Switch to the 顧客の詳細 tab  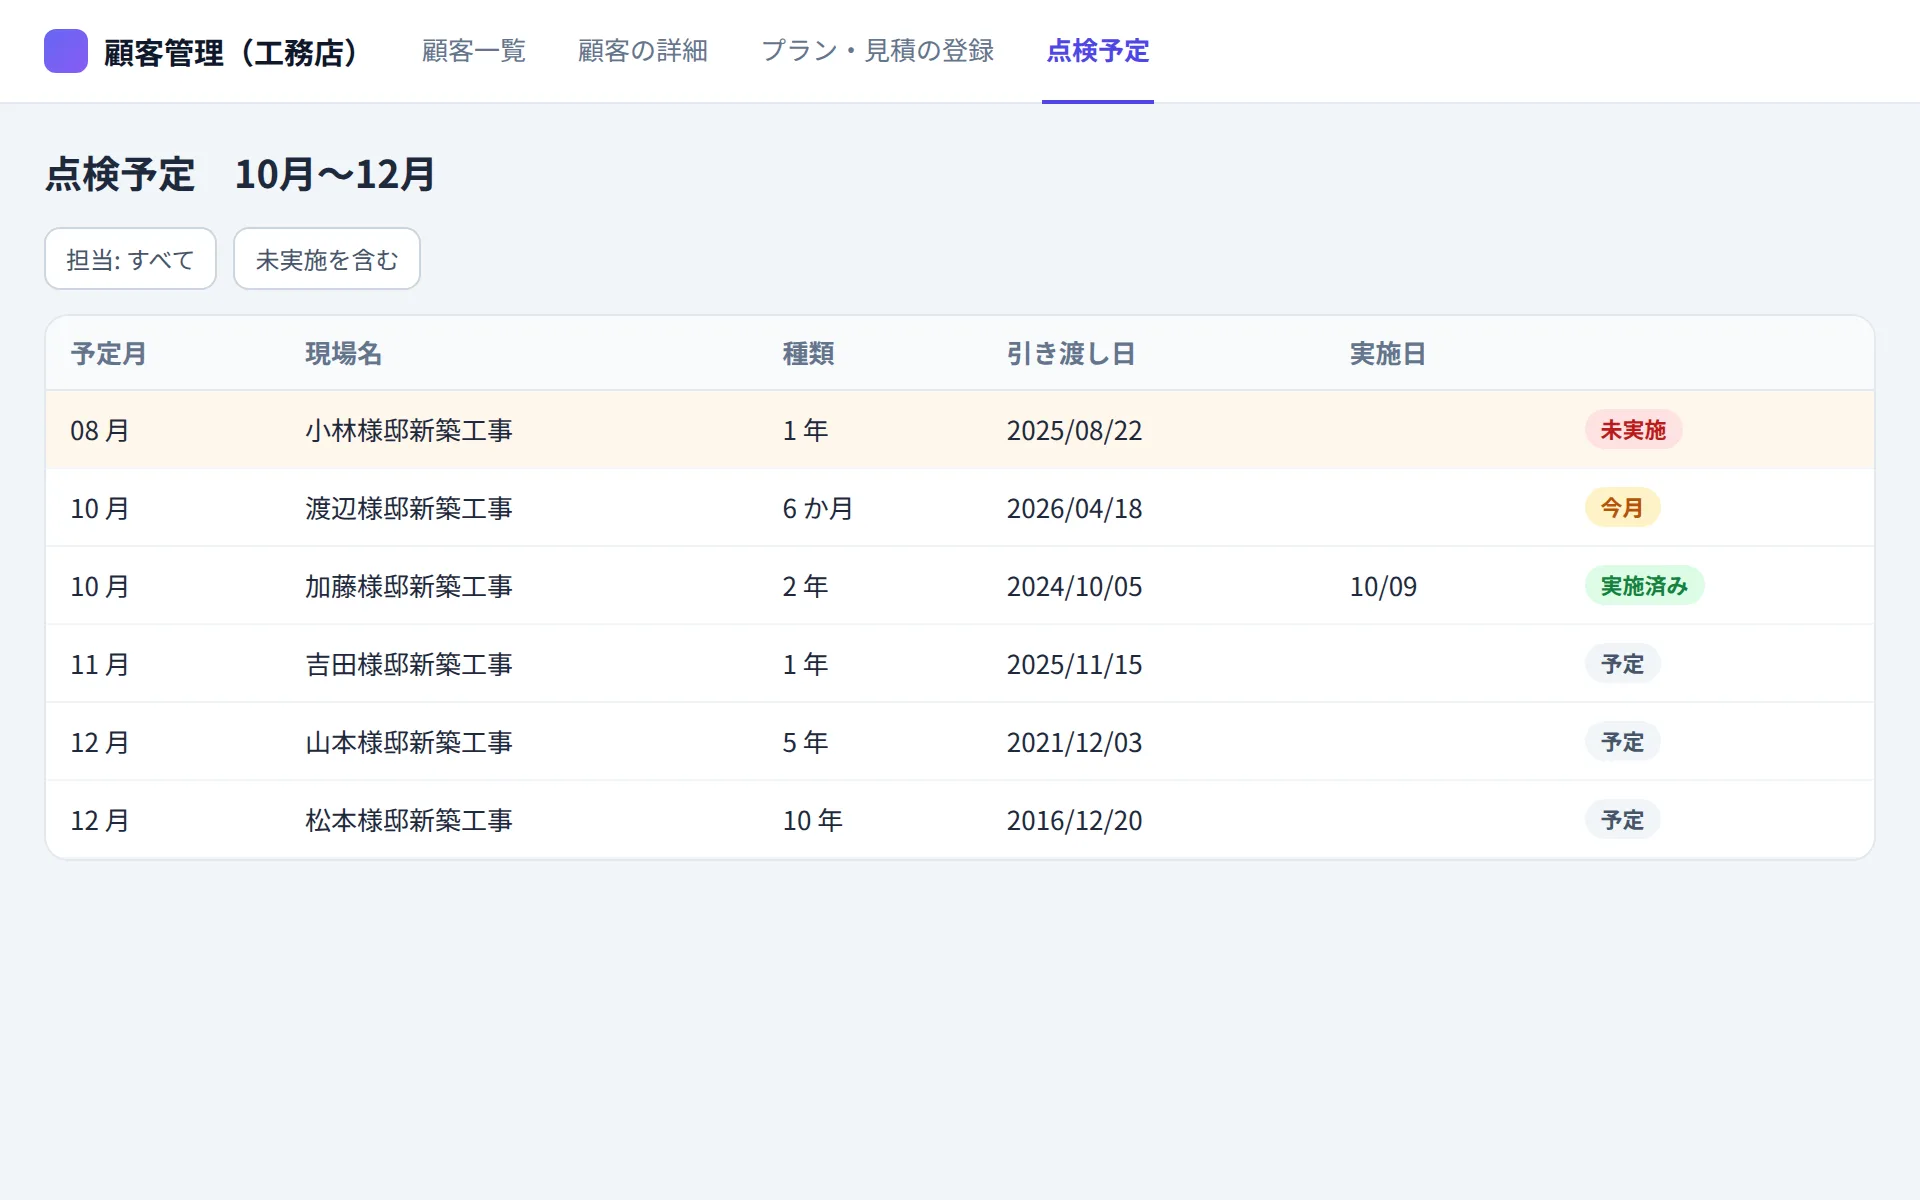point(643,51)
